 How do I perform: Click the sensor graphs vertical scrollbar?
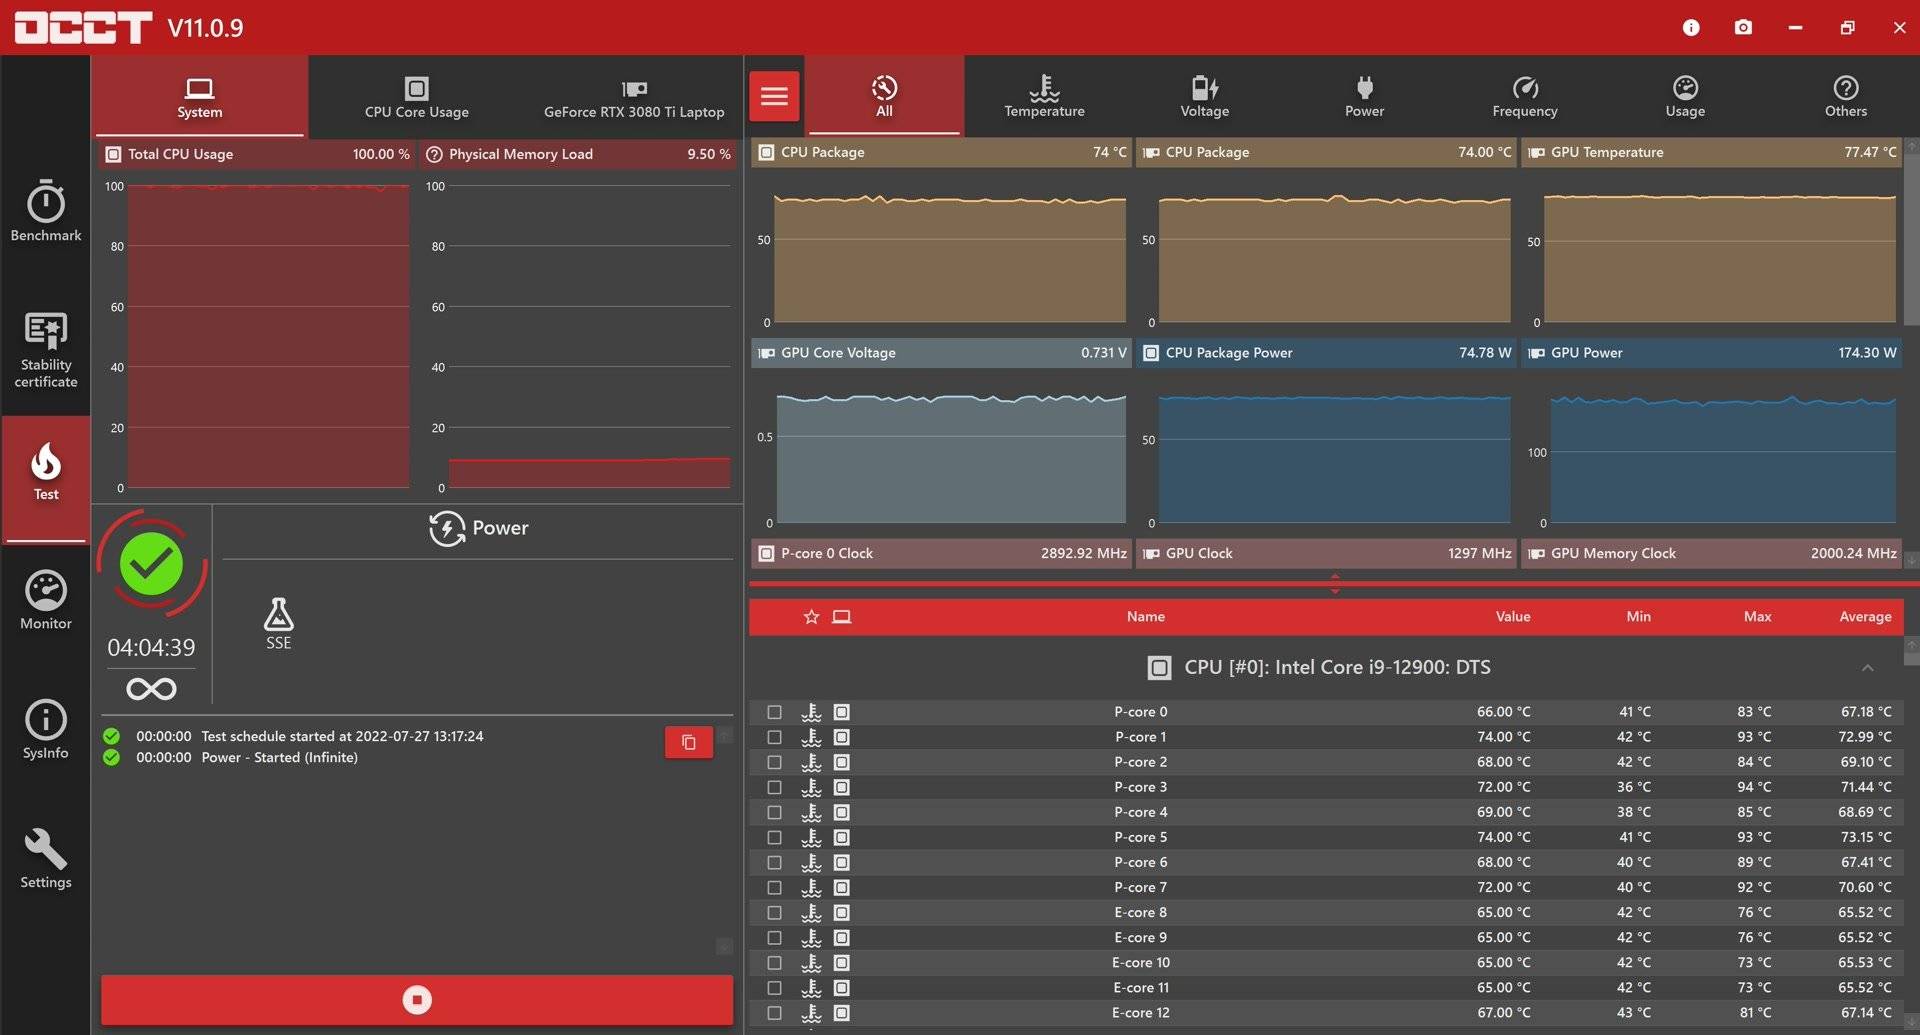[x=1911, y=240]
